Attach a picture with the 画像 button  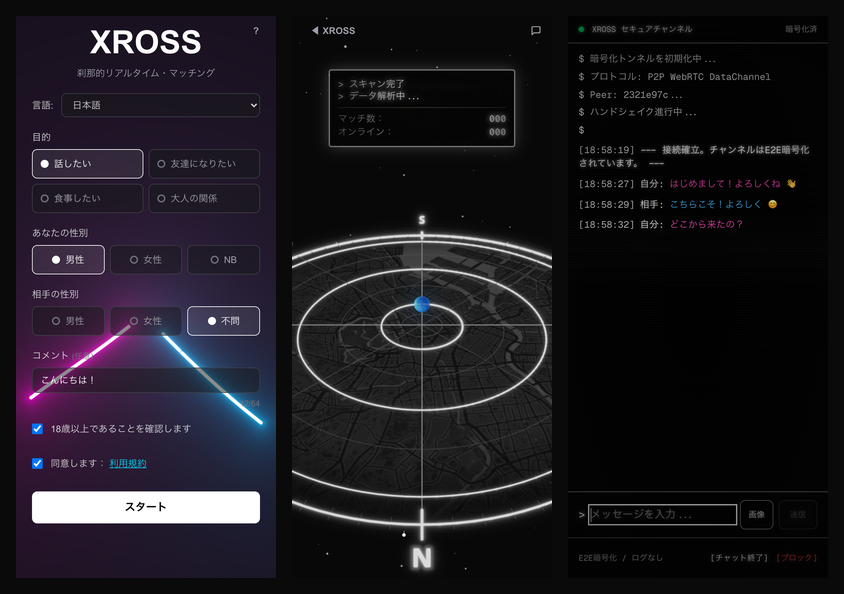pyautogui.click(x=757, y=514)
